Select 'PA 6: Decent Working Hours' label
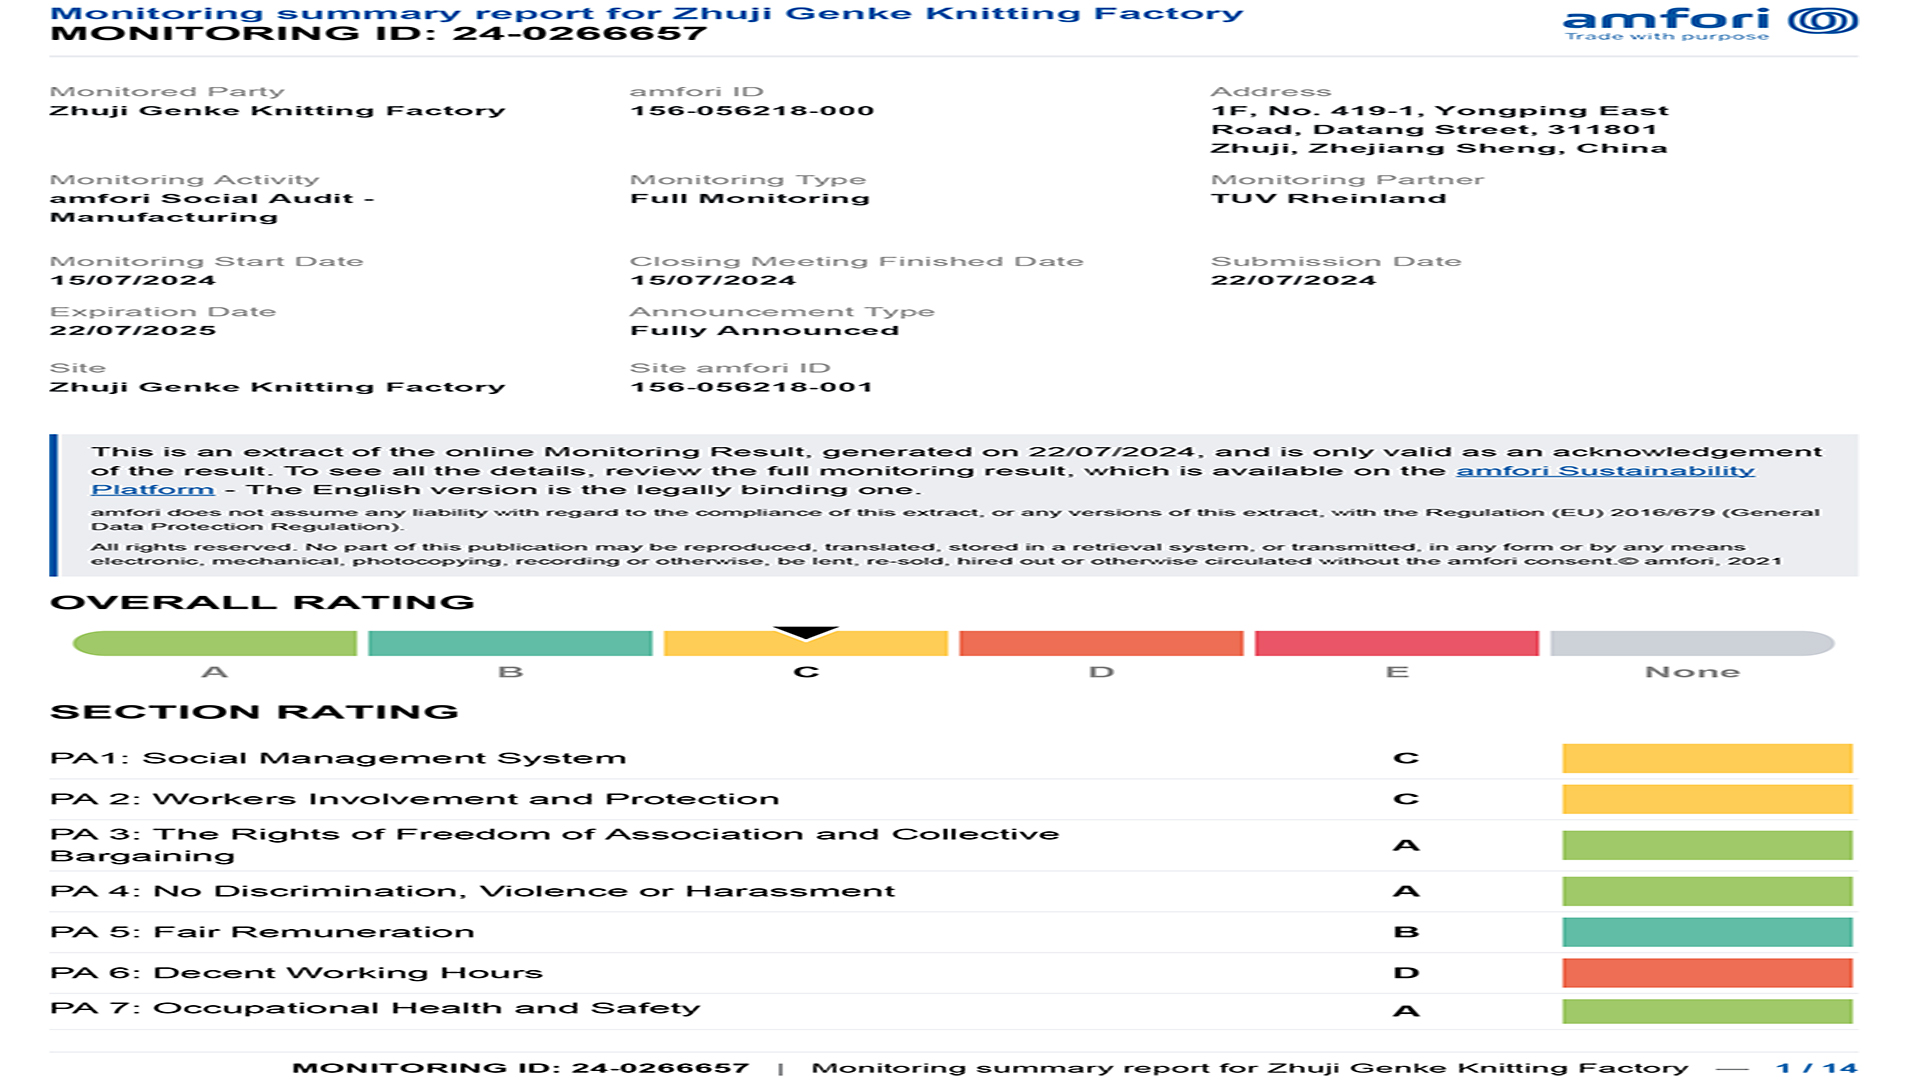The width and height of the screenshot is (1920, 1080). (296, 973)
